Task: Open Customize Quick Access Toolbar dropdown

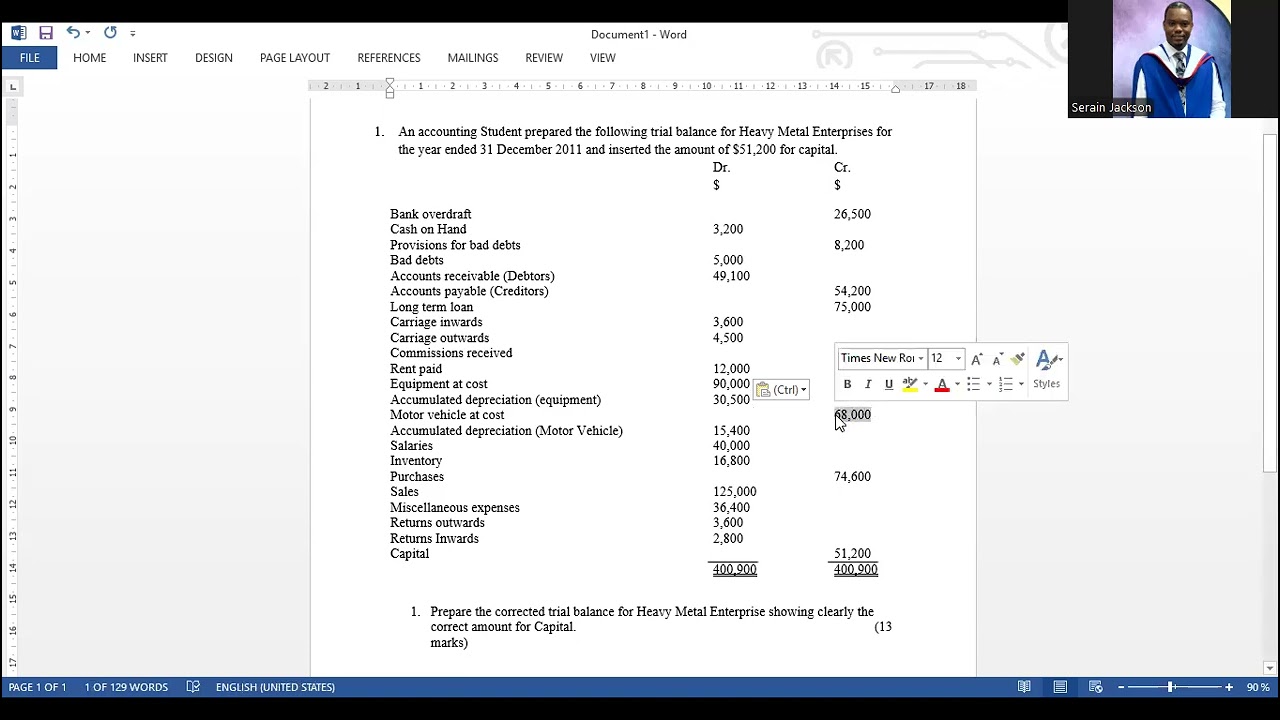Action: tap(133, 33)
